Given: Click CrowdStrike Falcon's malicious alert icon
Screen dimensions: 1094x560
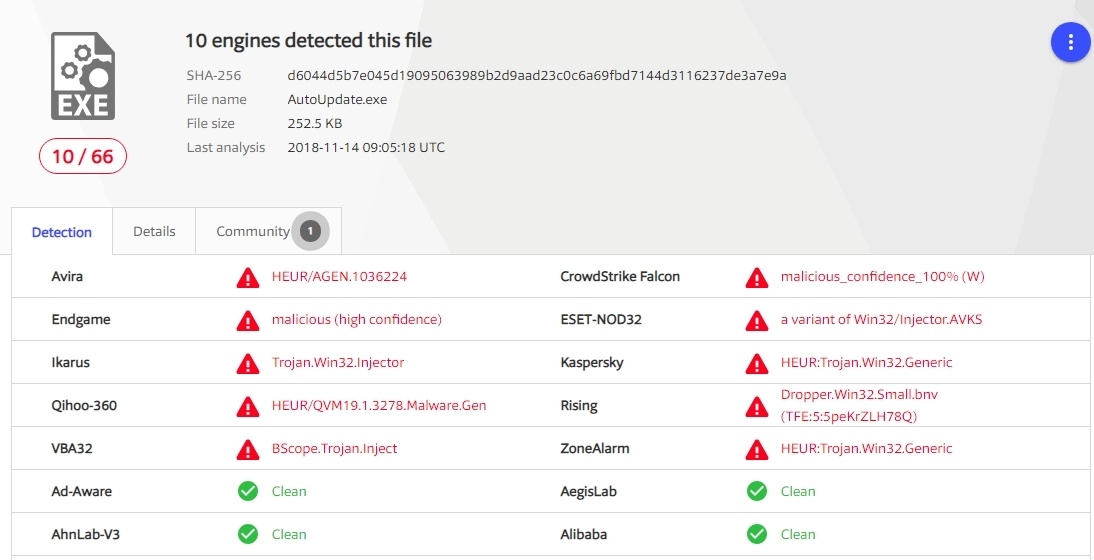Looking at the screenshot, I should click(x=757, y=277).
